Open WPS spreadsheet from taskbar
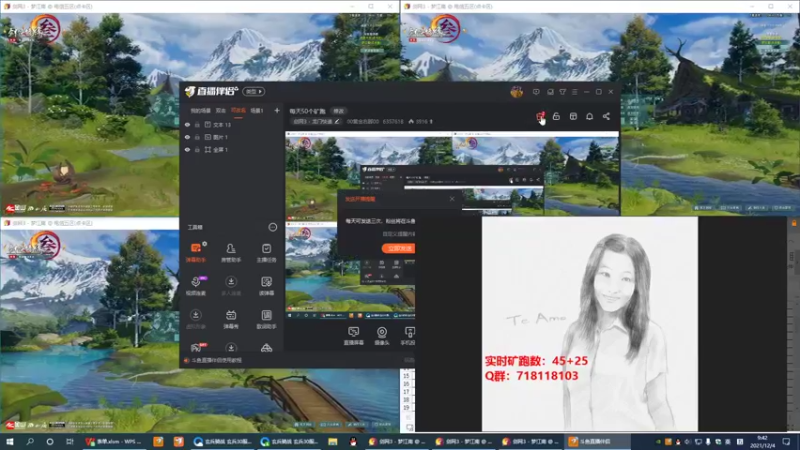800x450 pixels. coord(115,441)
